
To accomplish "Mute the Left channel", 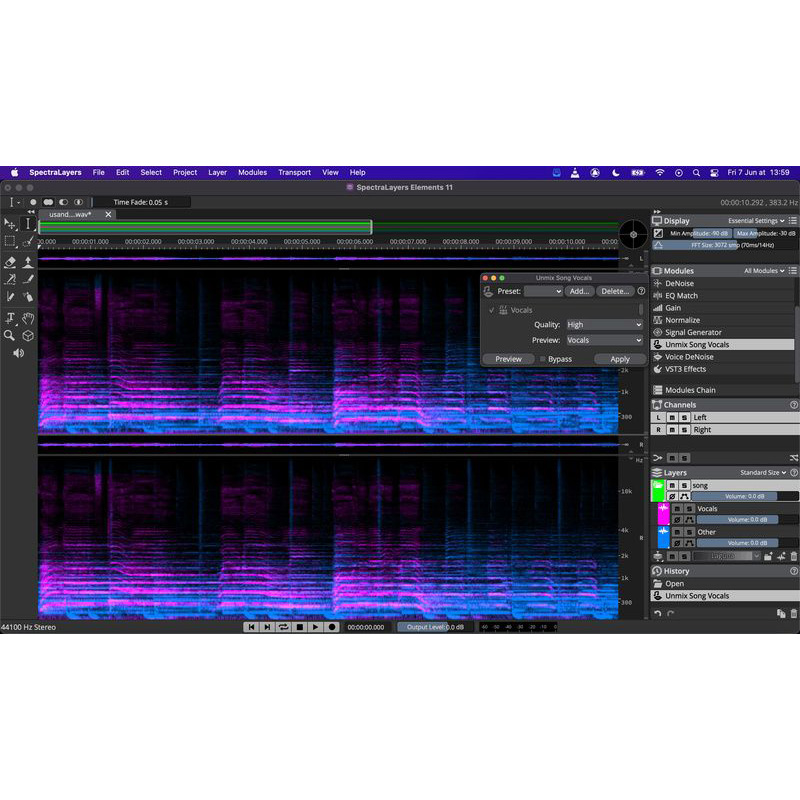I will [672, 417].
